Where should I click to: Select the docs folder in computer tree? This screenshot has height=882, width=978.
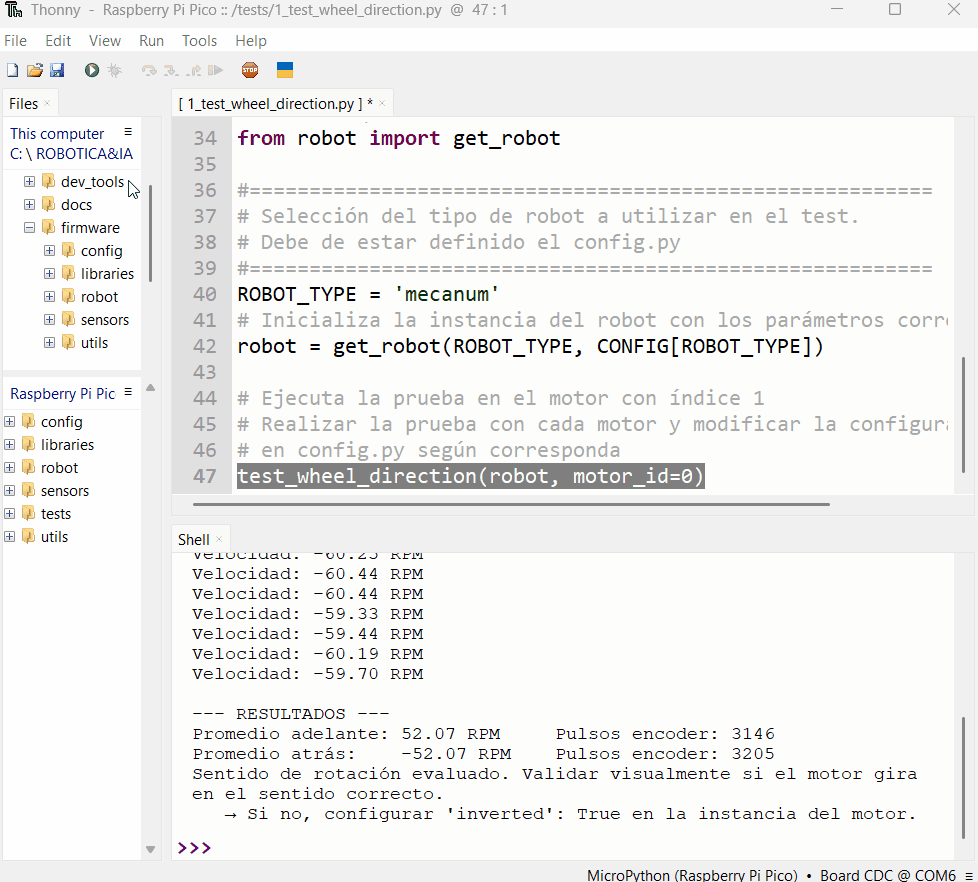click(x=76, y=205)
